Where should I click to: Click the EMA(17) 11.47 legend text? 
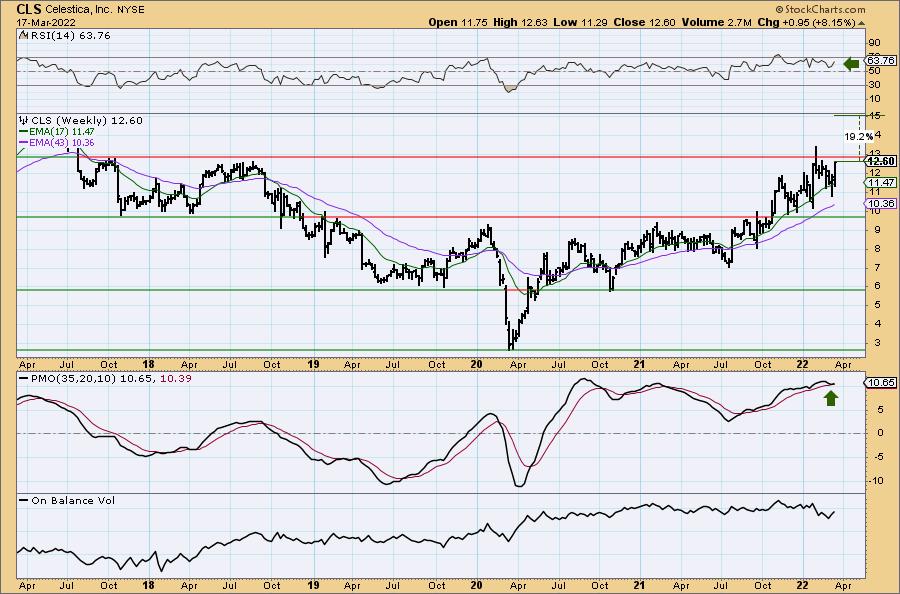click(x=62, y=132)
